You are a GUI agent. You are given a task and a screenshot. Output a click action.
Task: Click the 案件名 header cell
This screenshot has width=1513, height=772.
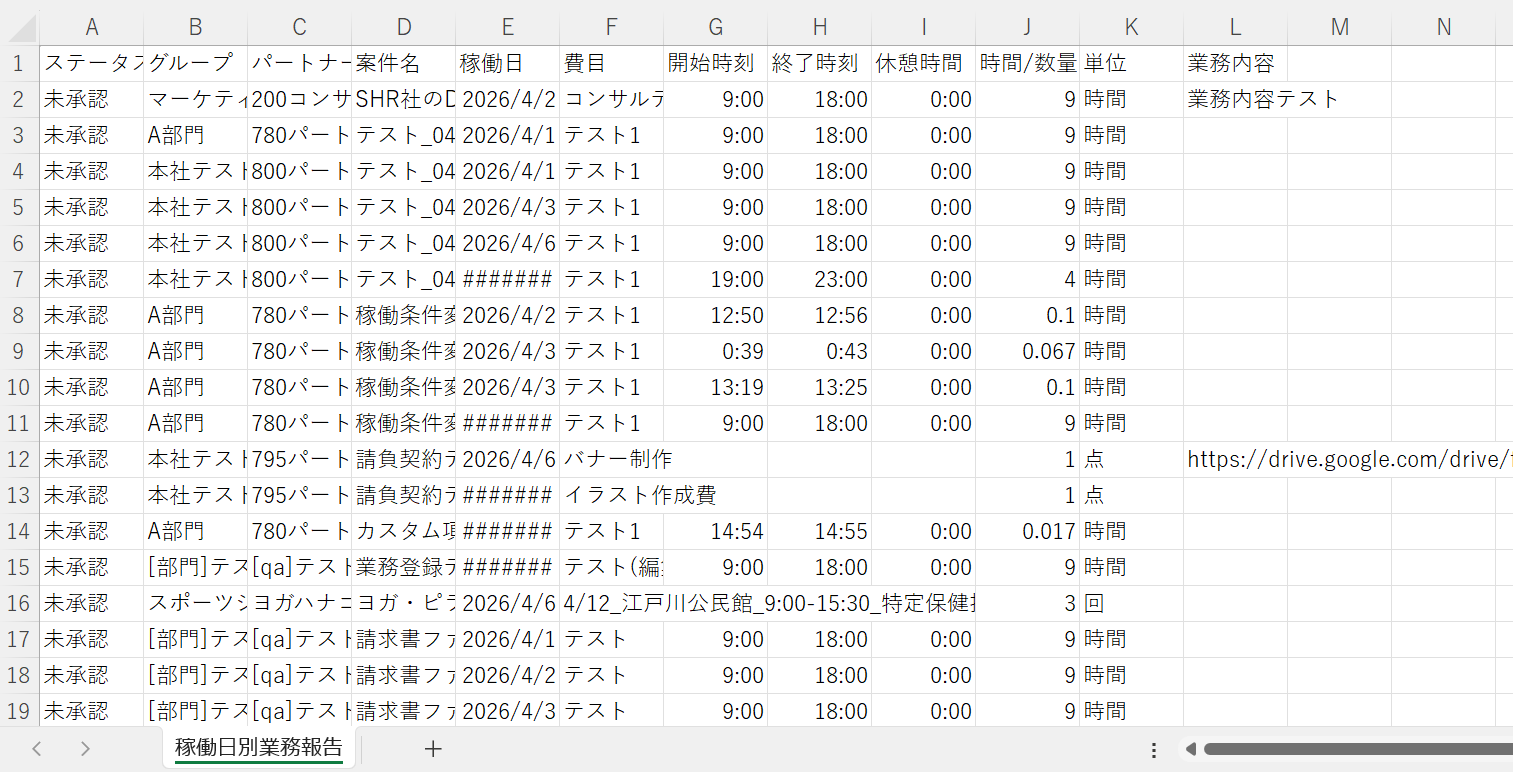point(404,64)
